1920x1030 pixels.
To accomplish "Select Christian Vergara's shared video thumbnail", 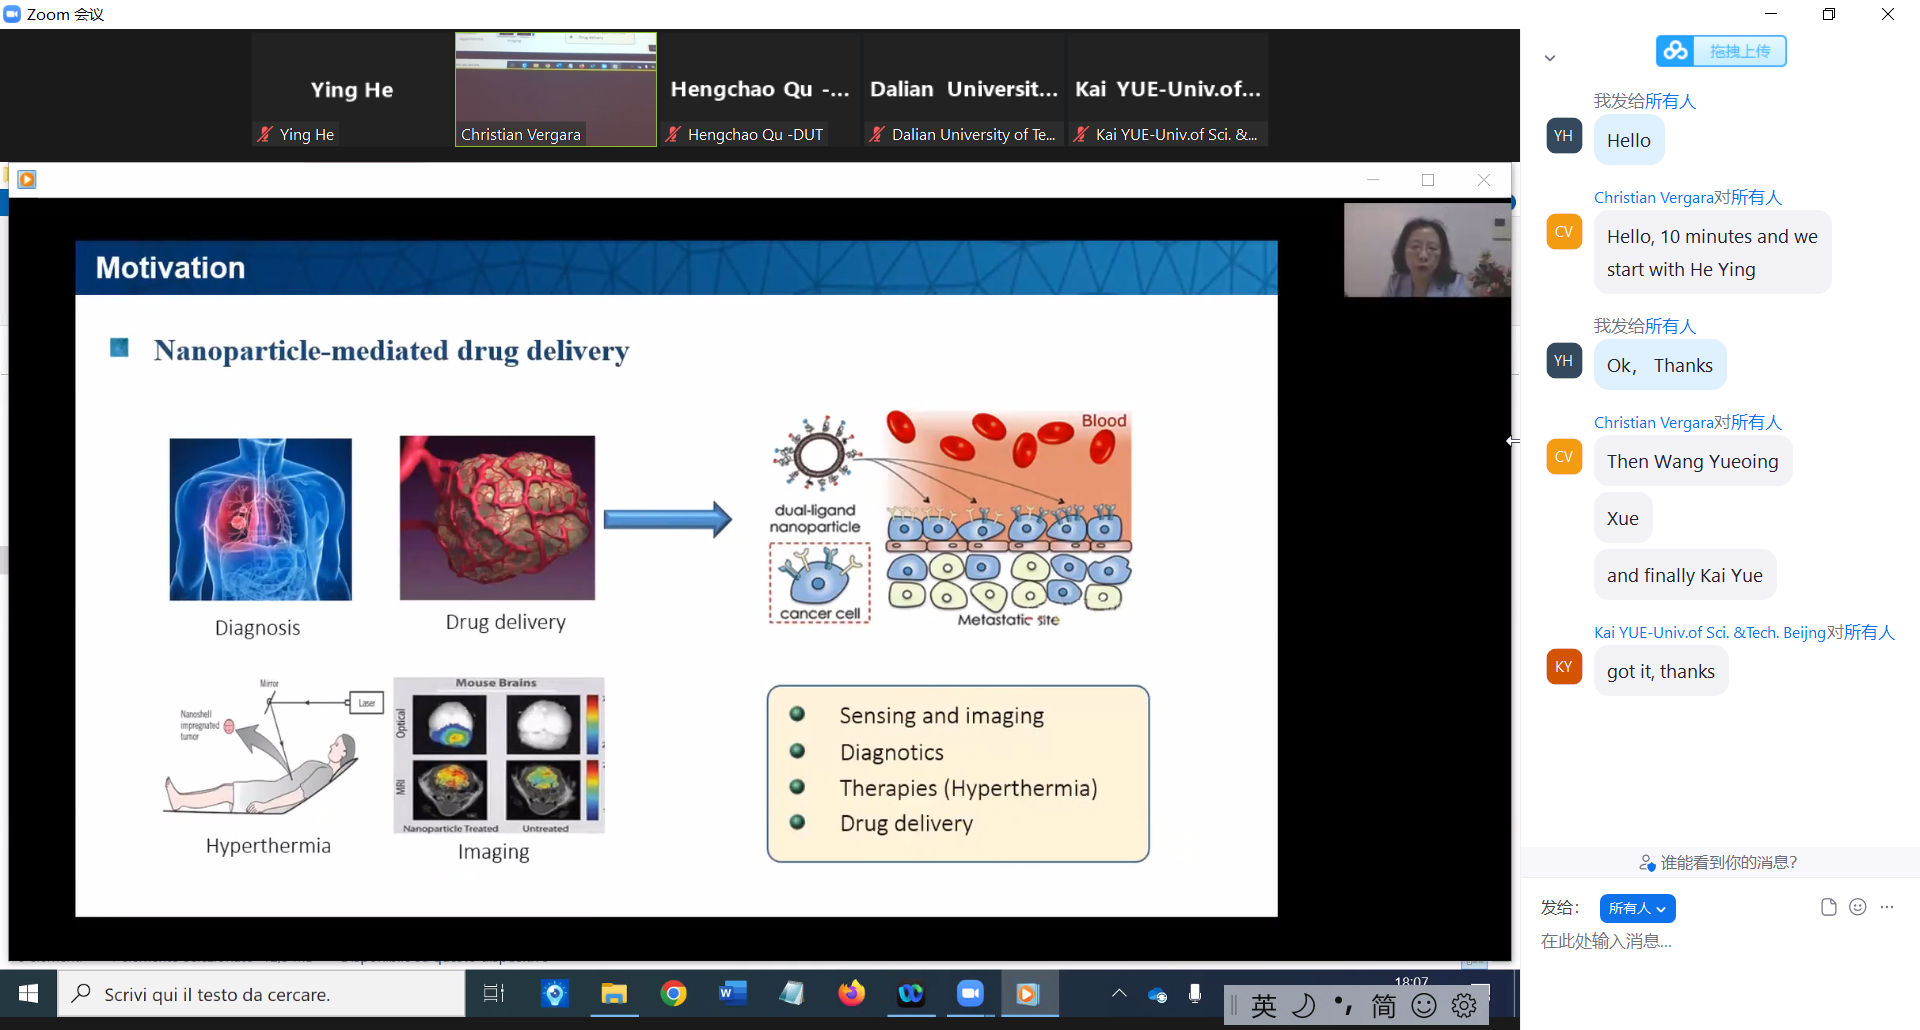I will 556,89.
